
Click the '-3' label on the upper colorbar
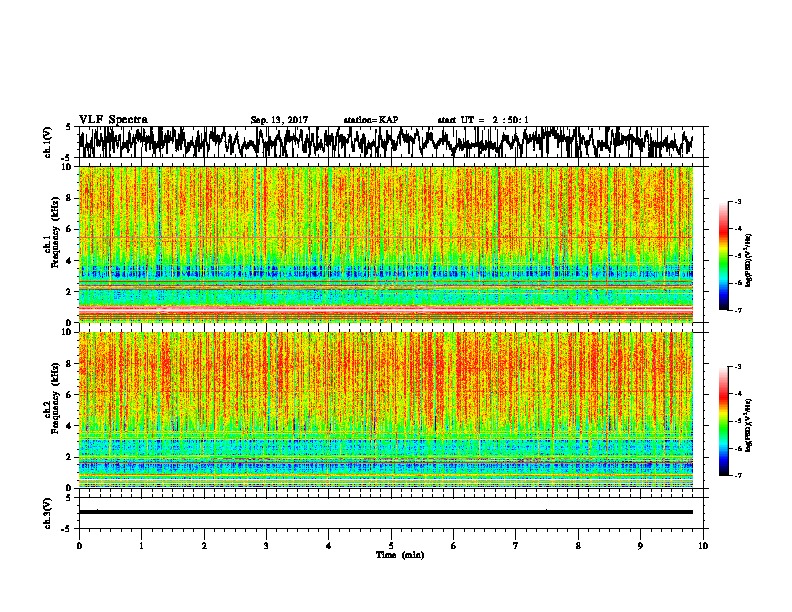[x=737, y=201]
